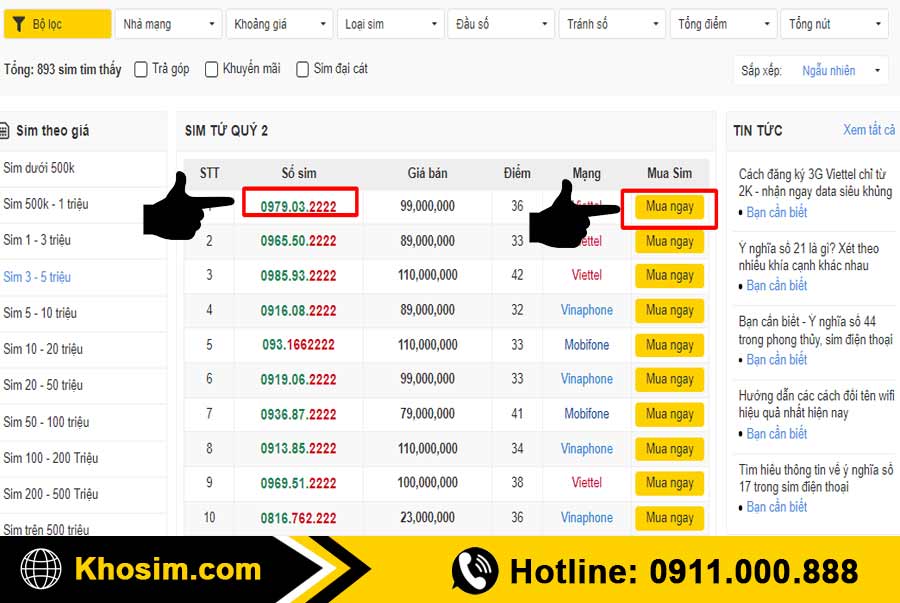Tick the Khuyến mãi checkbox
This screenshot has width=900, height=603.
coord(212,69)
